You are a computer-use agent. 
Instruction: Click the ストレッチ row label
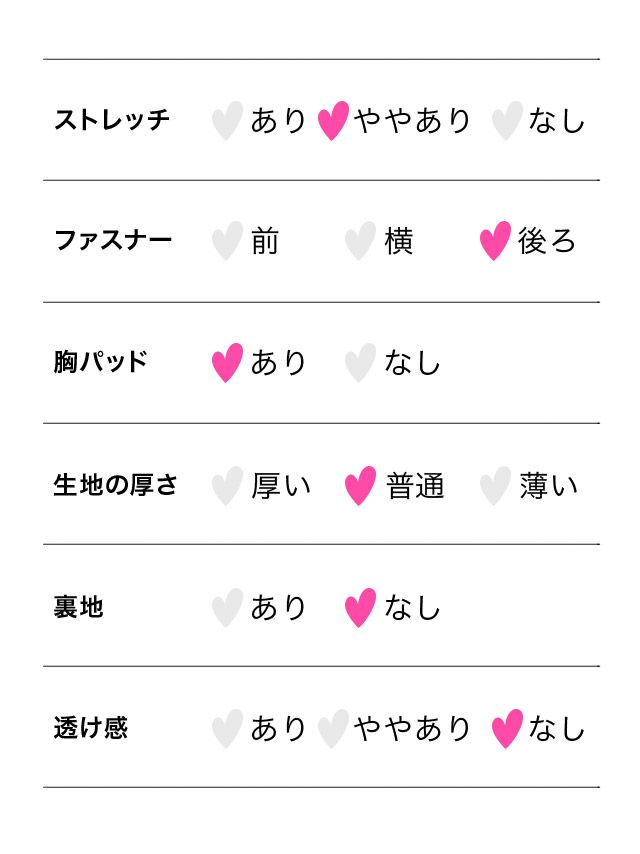(112, 120)
